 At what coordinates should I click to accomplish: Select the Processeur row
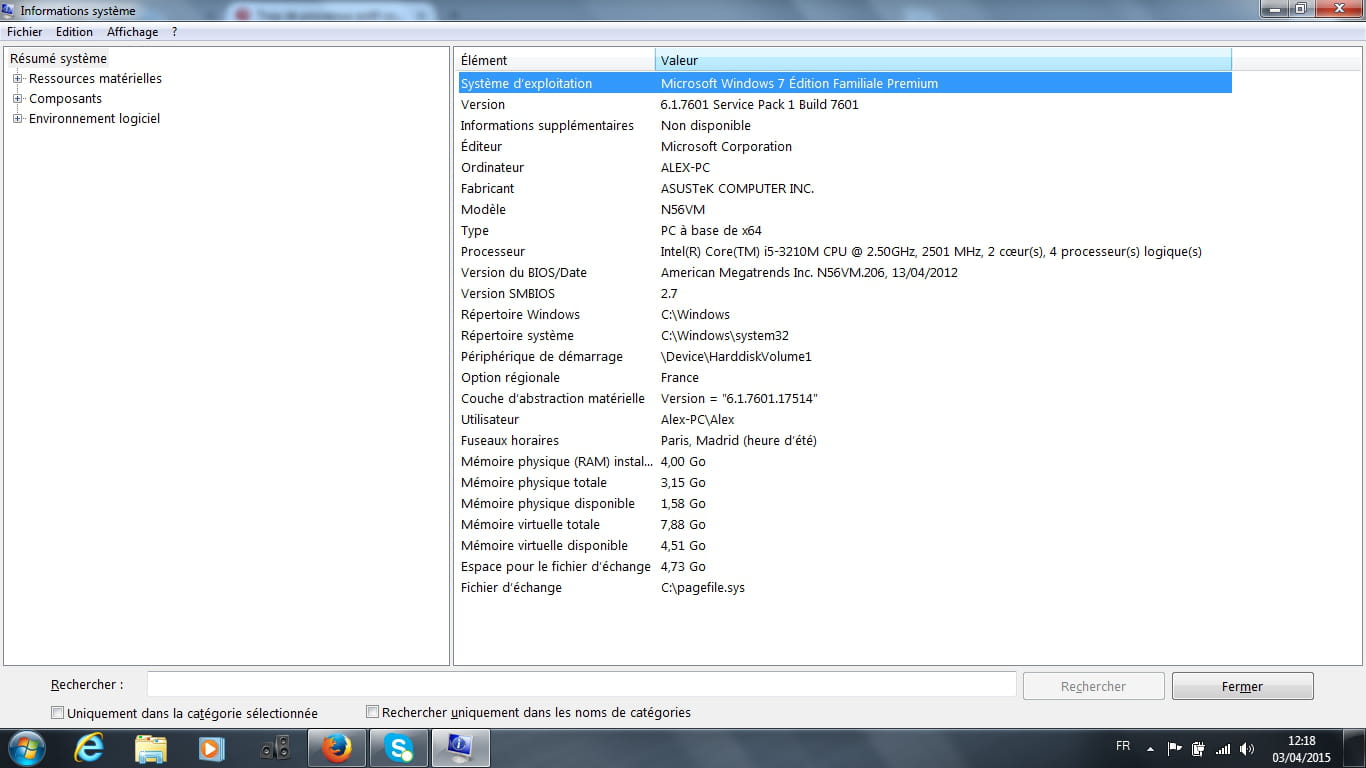coord(844,251)
